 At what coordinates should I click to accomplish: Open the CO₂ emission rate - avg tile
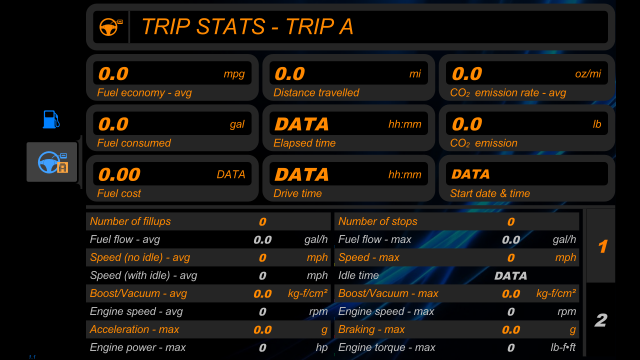[527, 78]
